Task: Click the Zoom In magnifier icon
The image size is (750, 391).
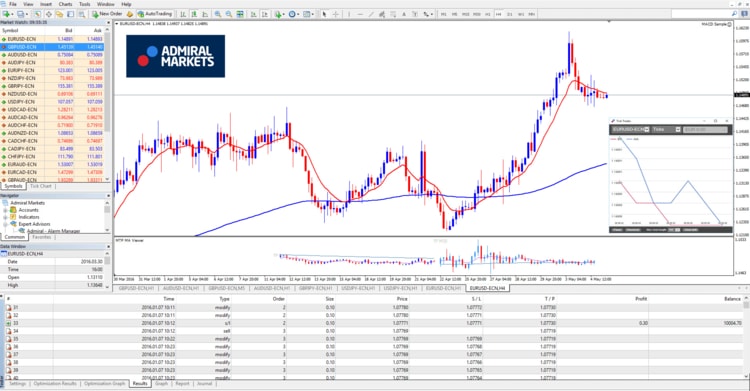Action: 218,14
